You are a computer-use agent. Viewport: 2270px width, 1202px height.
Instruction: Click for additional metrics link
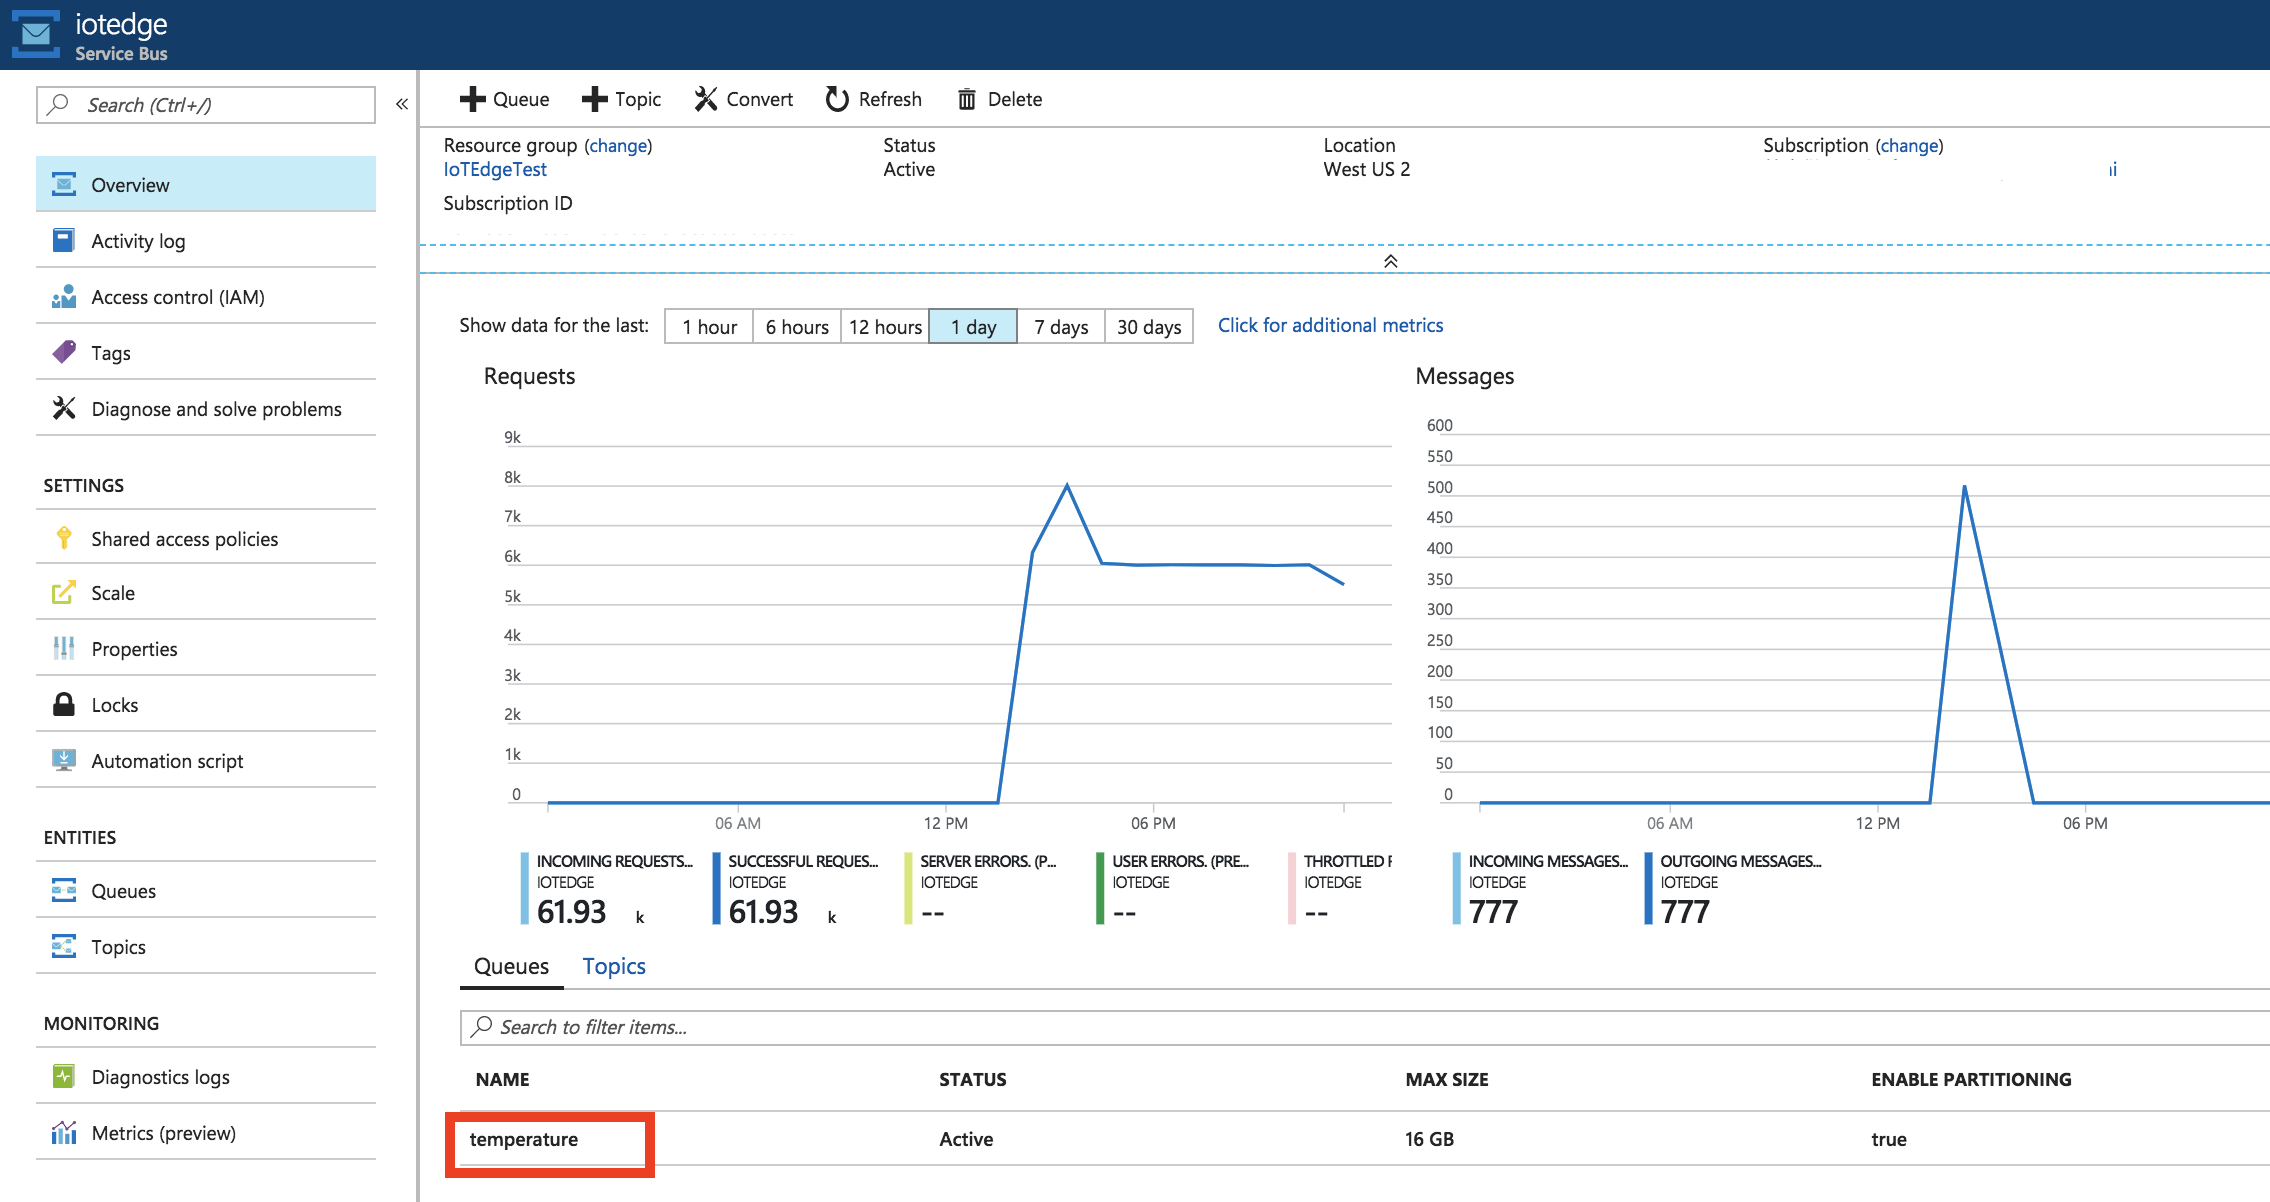click(1330, 325)
